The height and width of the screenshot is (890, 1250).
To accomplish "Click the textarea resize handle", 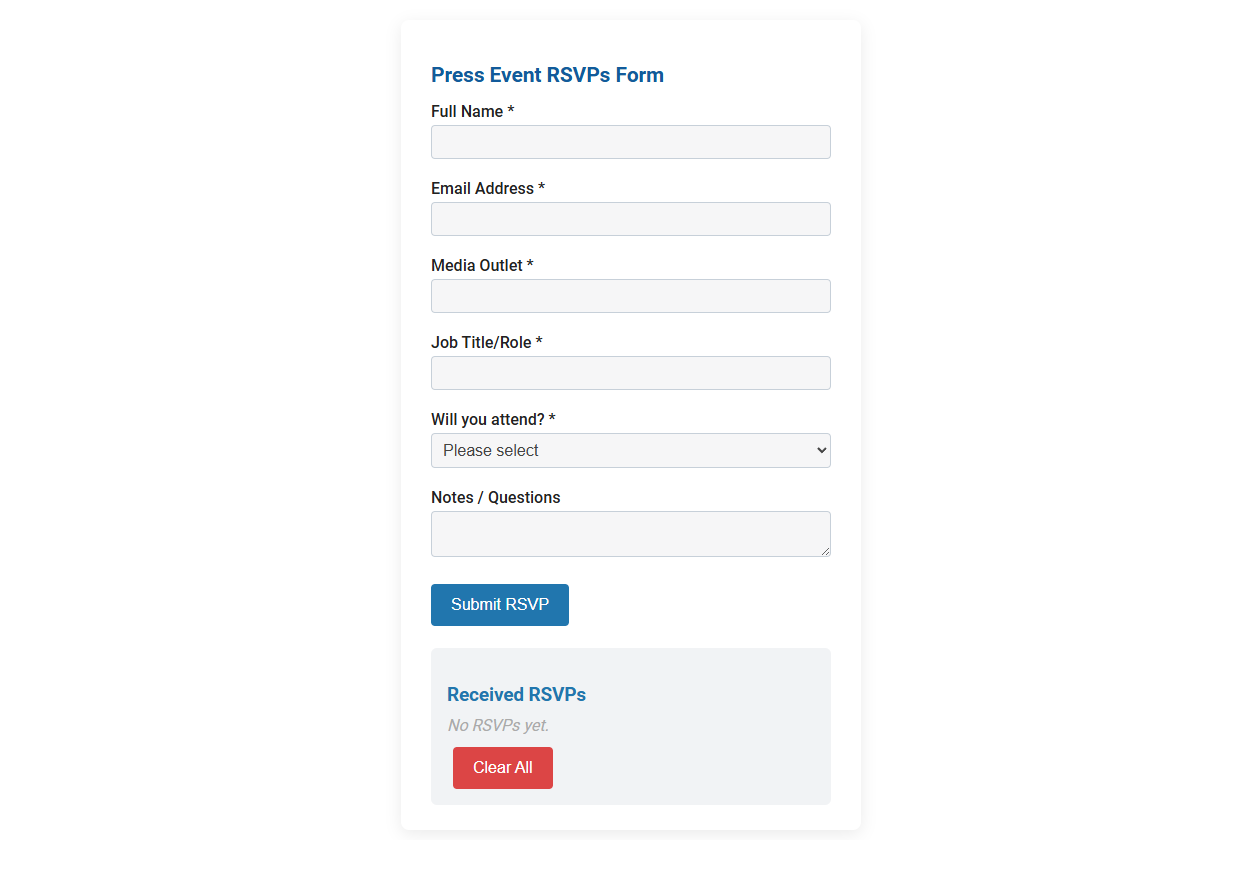I will [x=826, y=553].
